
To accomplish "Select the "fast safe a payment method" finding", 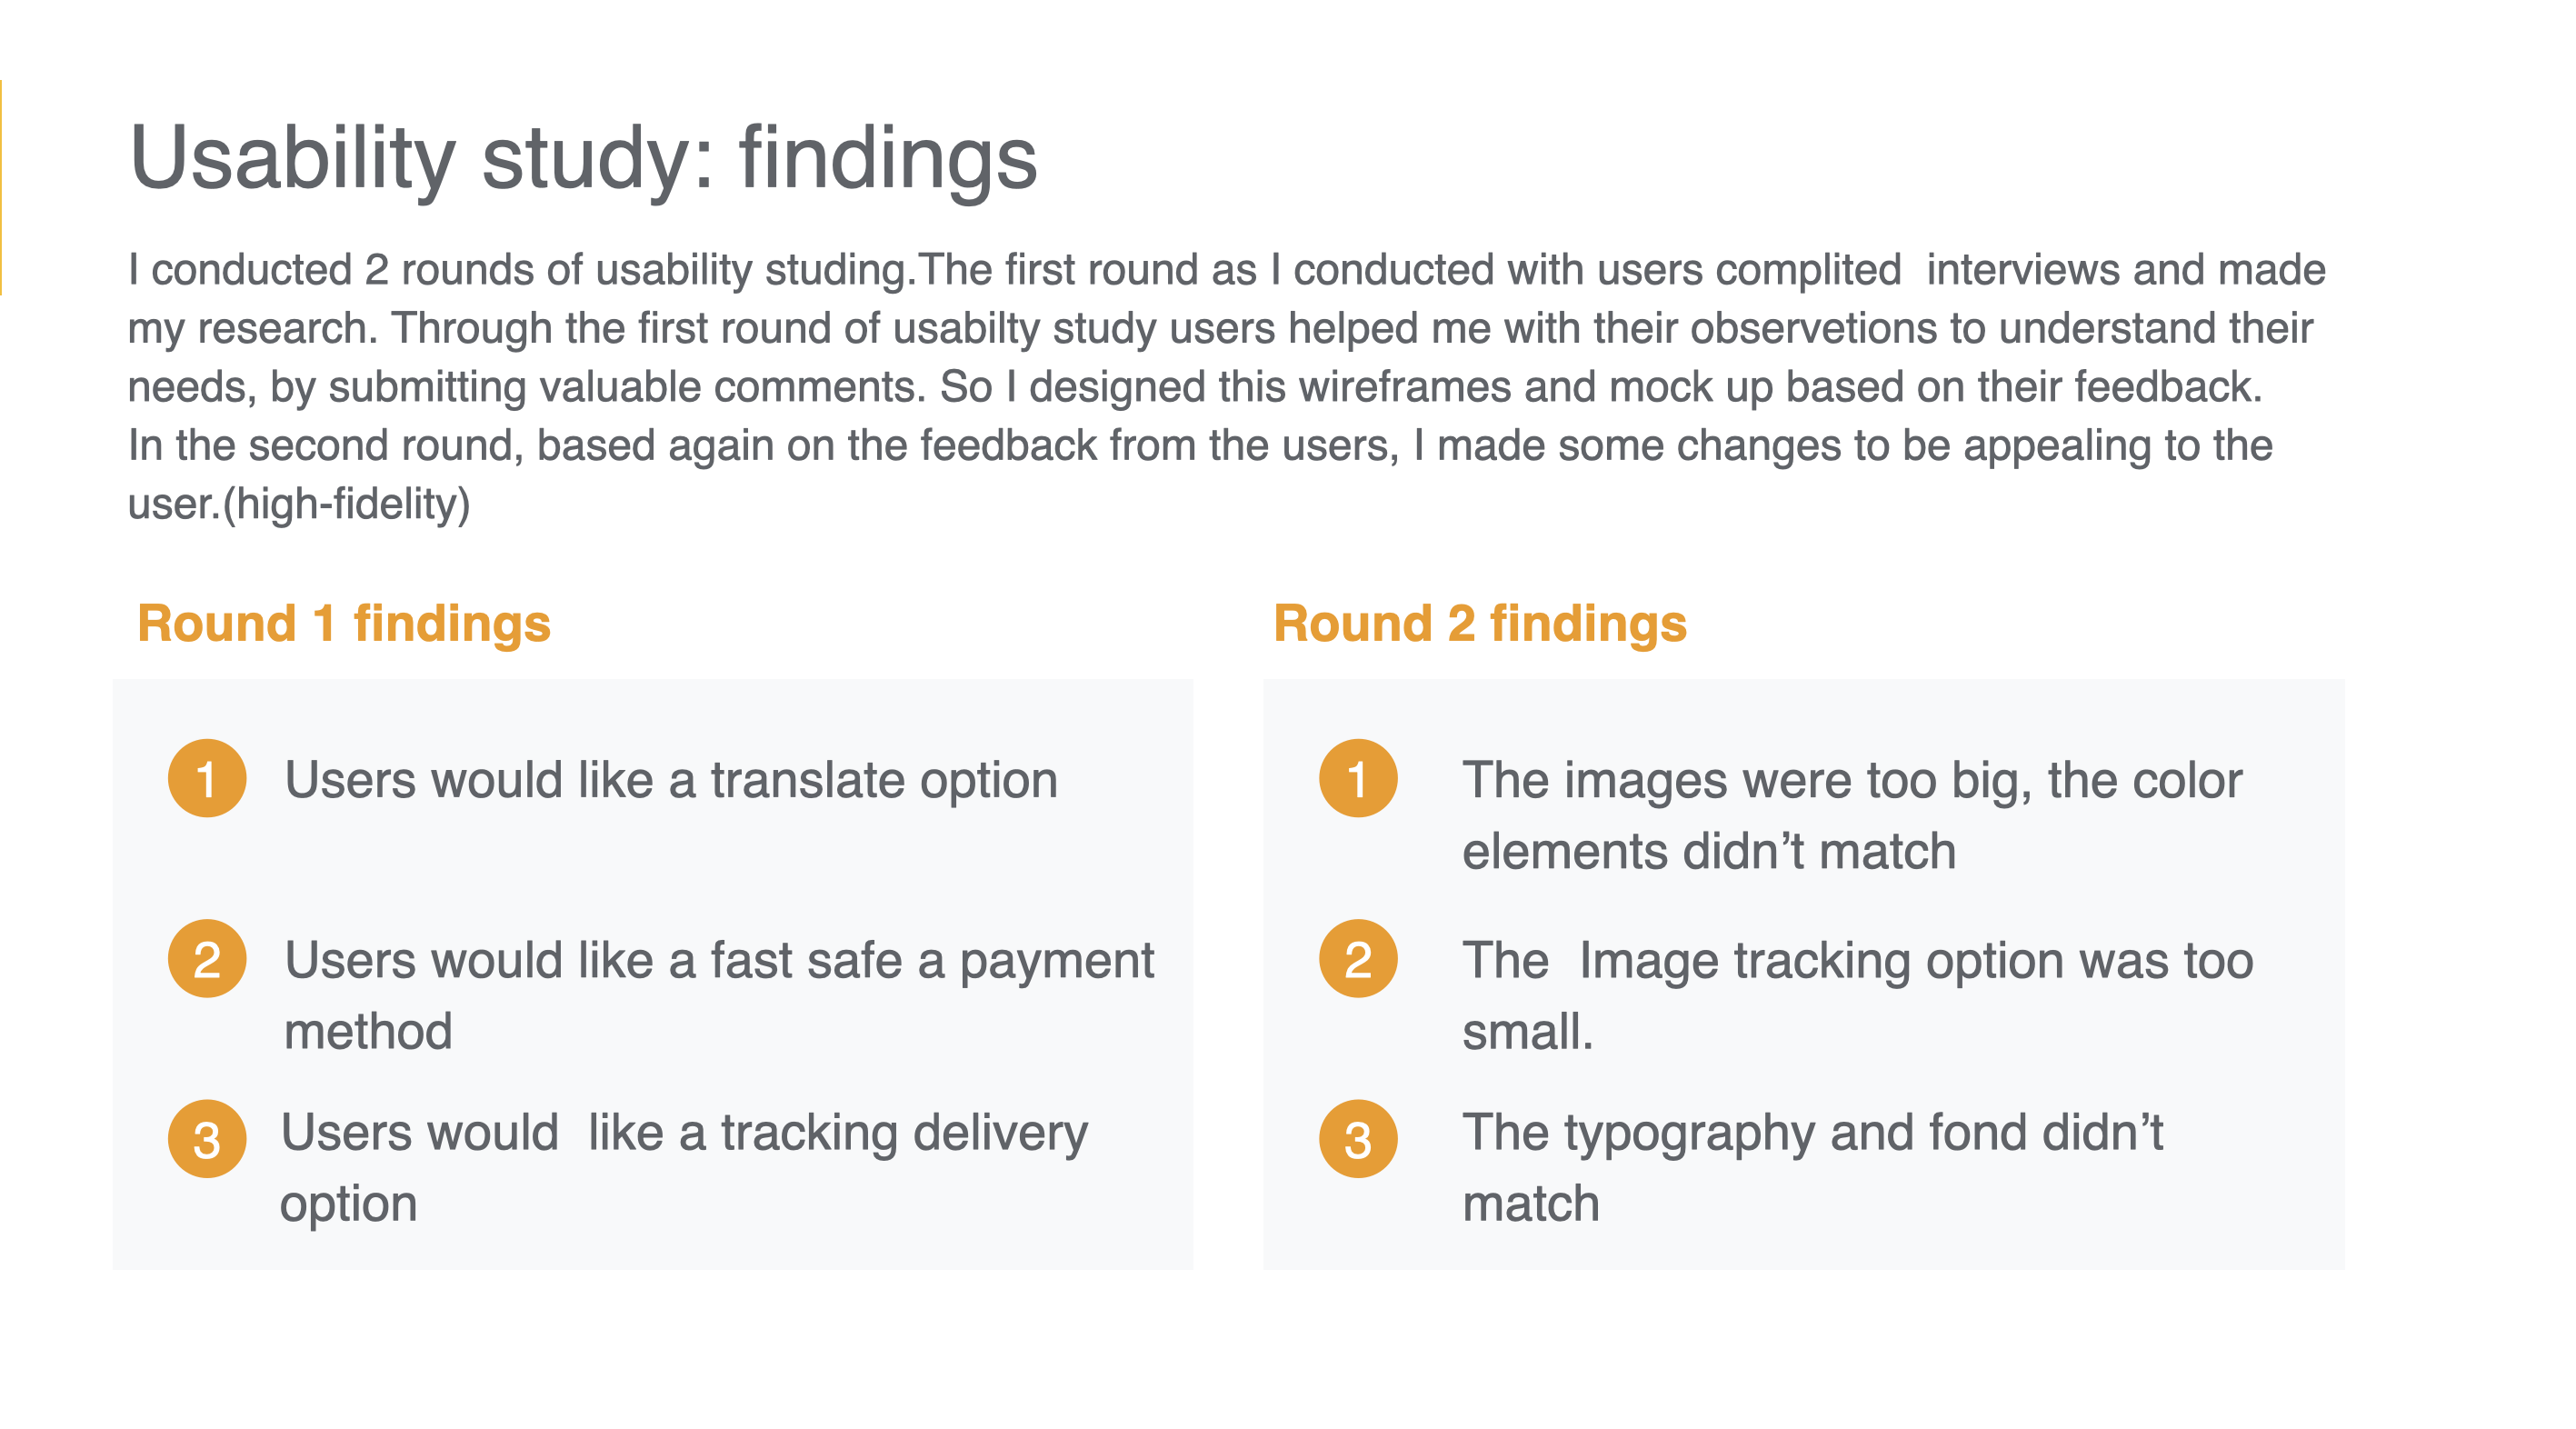I will click(718, 994).
